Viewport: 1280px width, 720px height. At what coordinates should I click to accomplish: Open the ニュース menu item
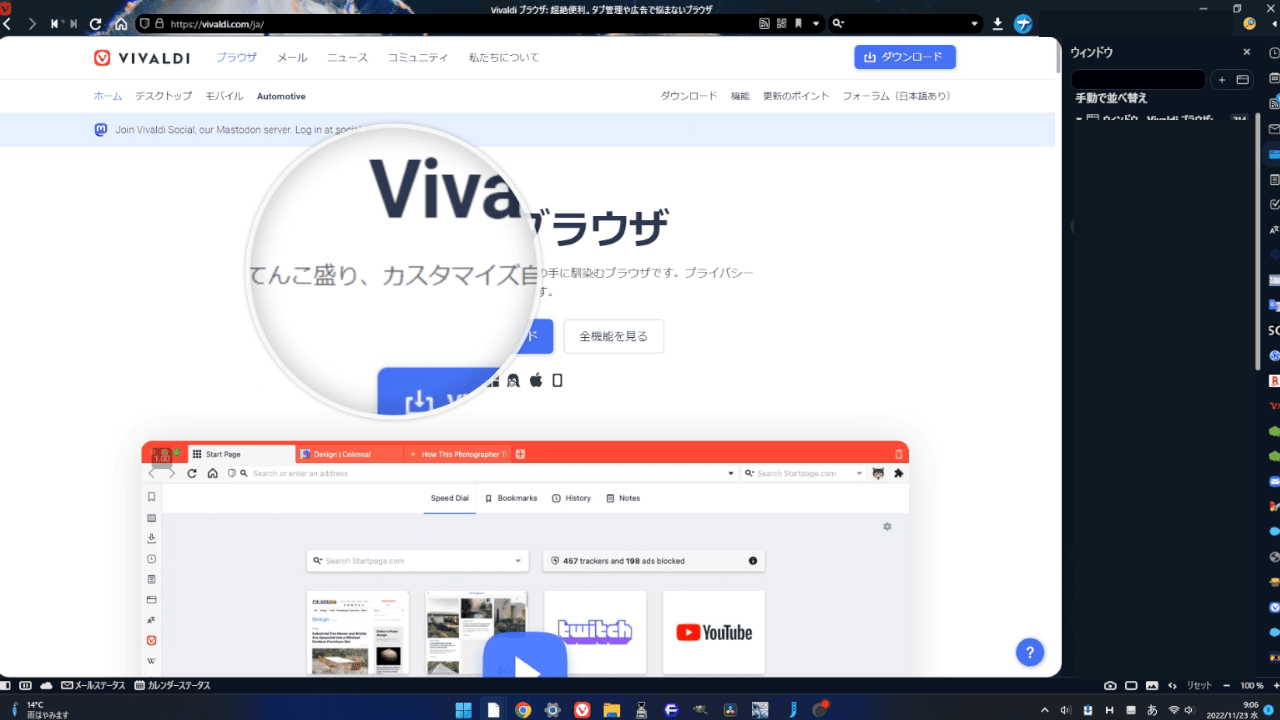click(x=348, y=57)
